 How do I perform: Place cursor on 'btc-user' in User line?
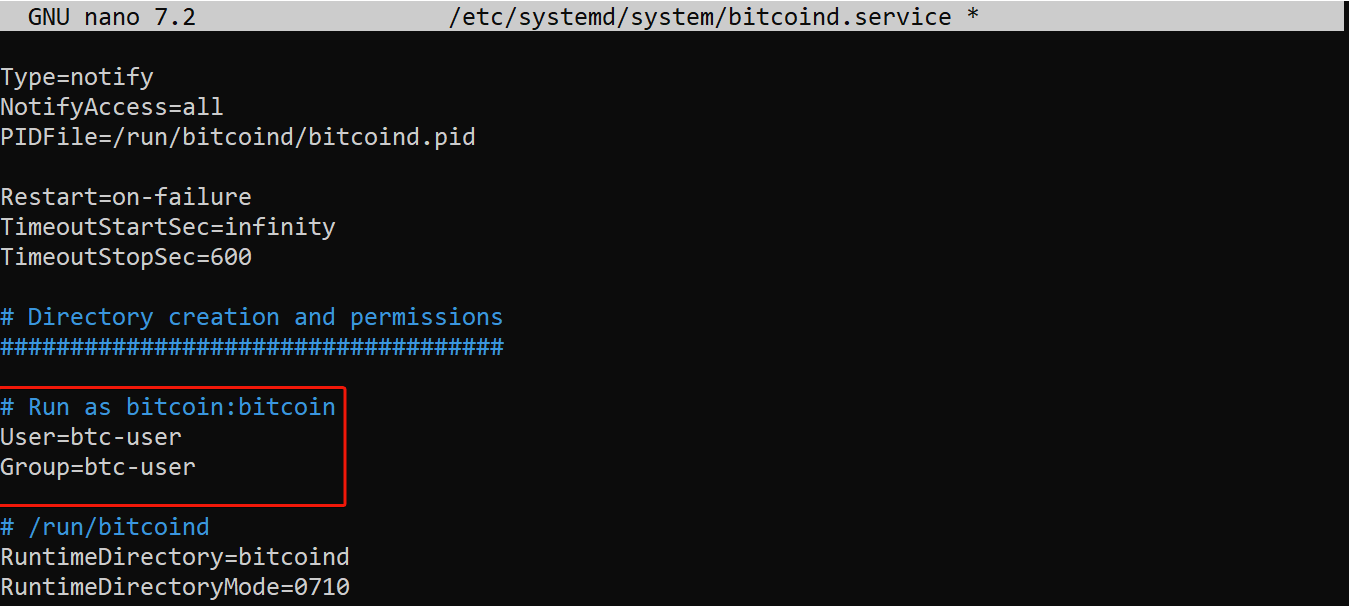tap(126, 437)
